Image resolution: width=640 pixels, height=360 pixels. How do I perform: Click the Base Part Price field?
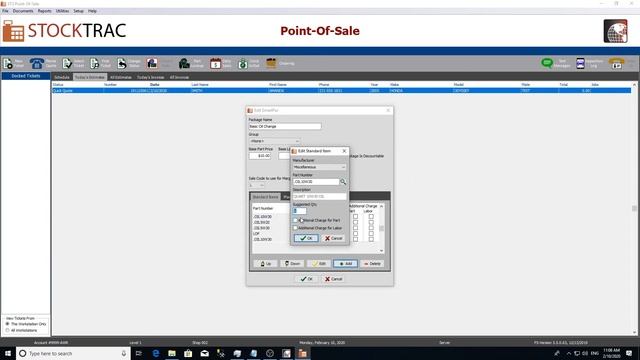click(x=260, y=156)
